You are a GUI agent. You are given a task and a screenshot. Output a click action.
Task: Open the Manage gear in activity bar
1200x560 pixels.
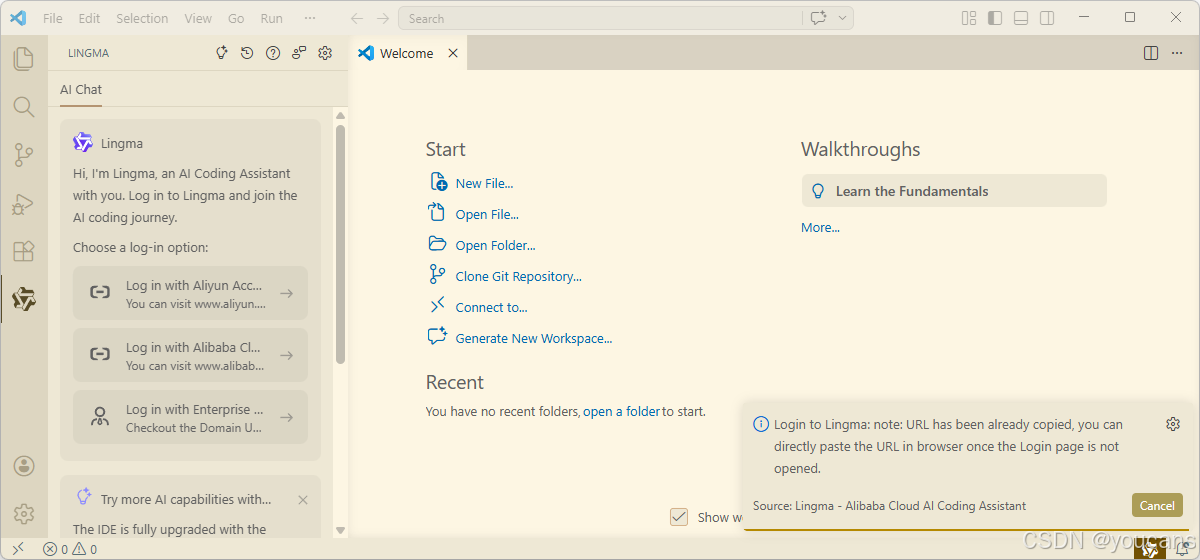pos(24,514)
